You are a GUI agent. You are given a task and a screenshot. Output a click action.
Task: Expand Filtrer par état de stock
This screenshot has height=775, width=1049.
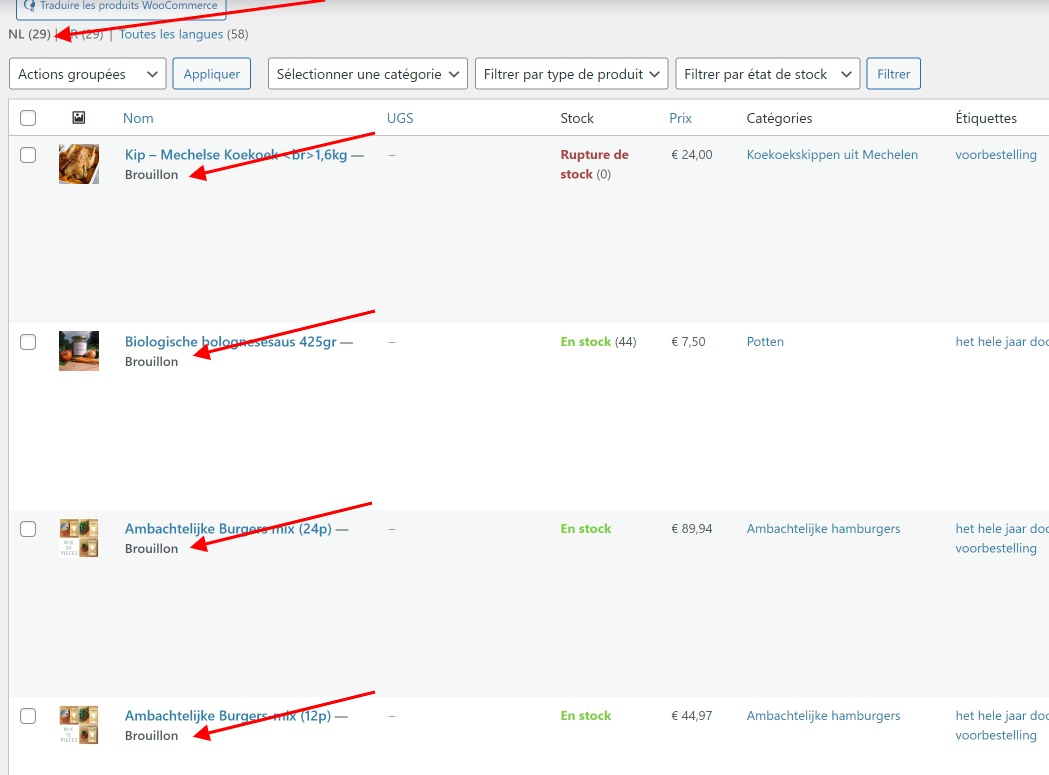tap(767, 74)
